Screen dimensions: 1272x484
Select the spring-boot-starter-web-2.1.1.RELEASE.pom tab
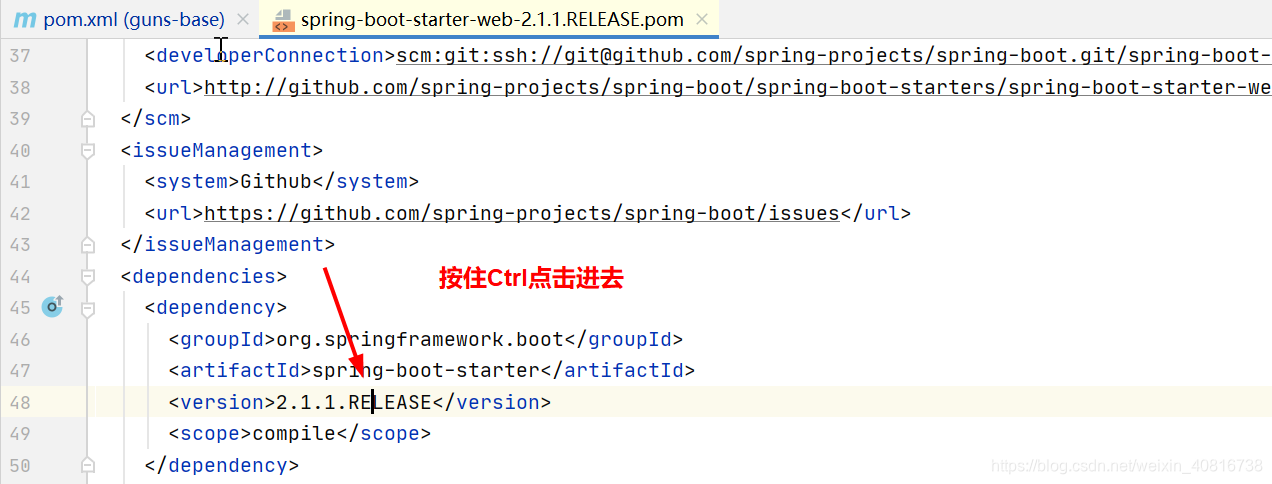point(492,19)
